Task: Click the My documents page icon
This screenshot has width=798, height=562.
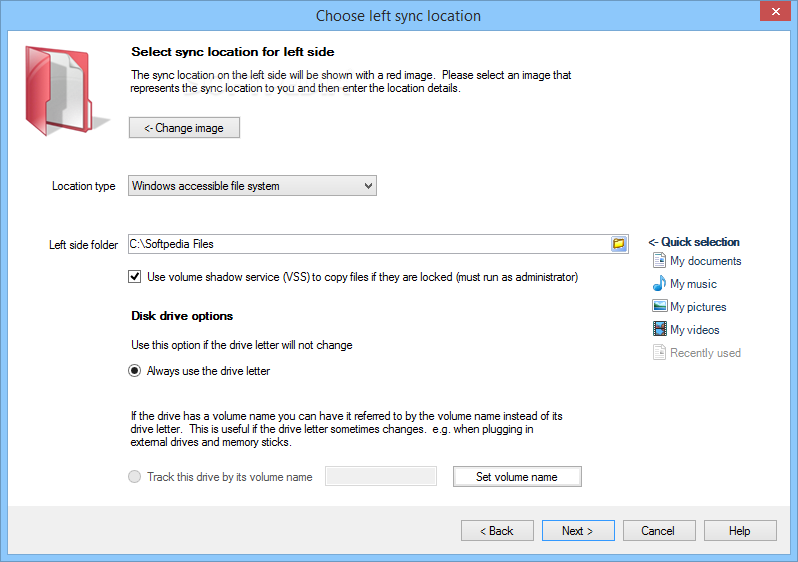Action: (x=659, y=260)
